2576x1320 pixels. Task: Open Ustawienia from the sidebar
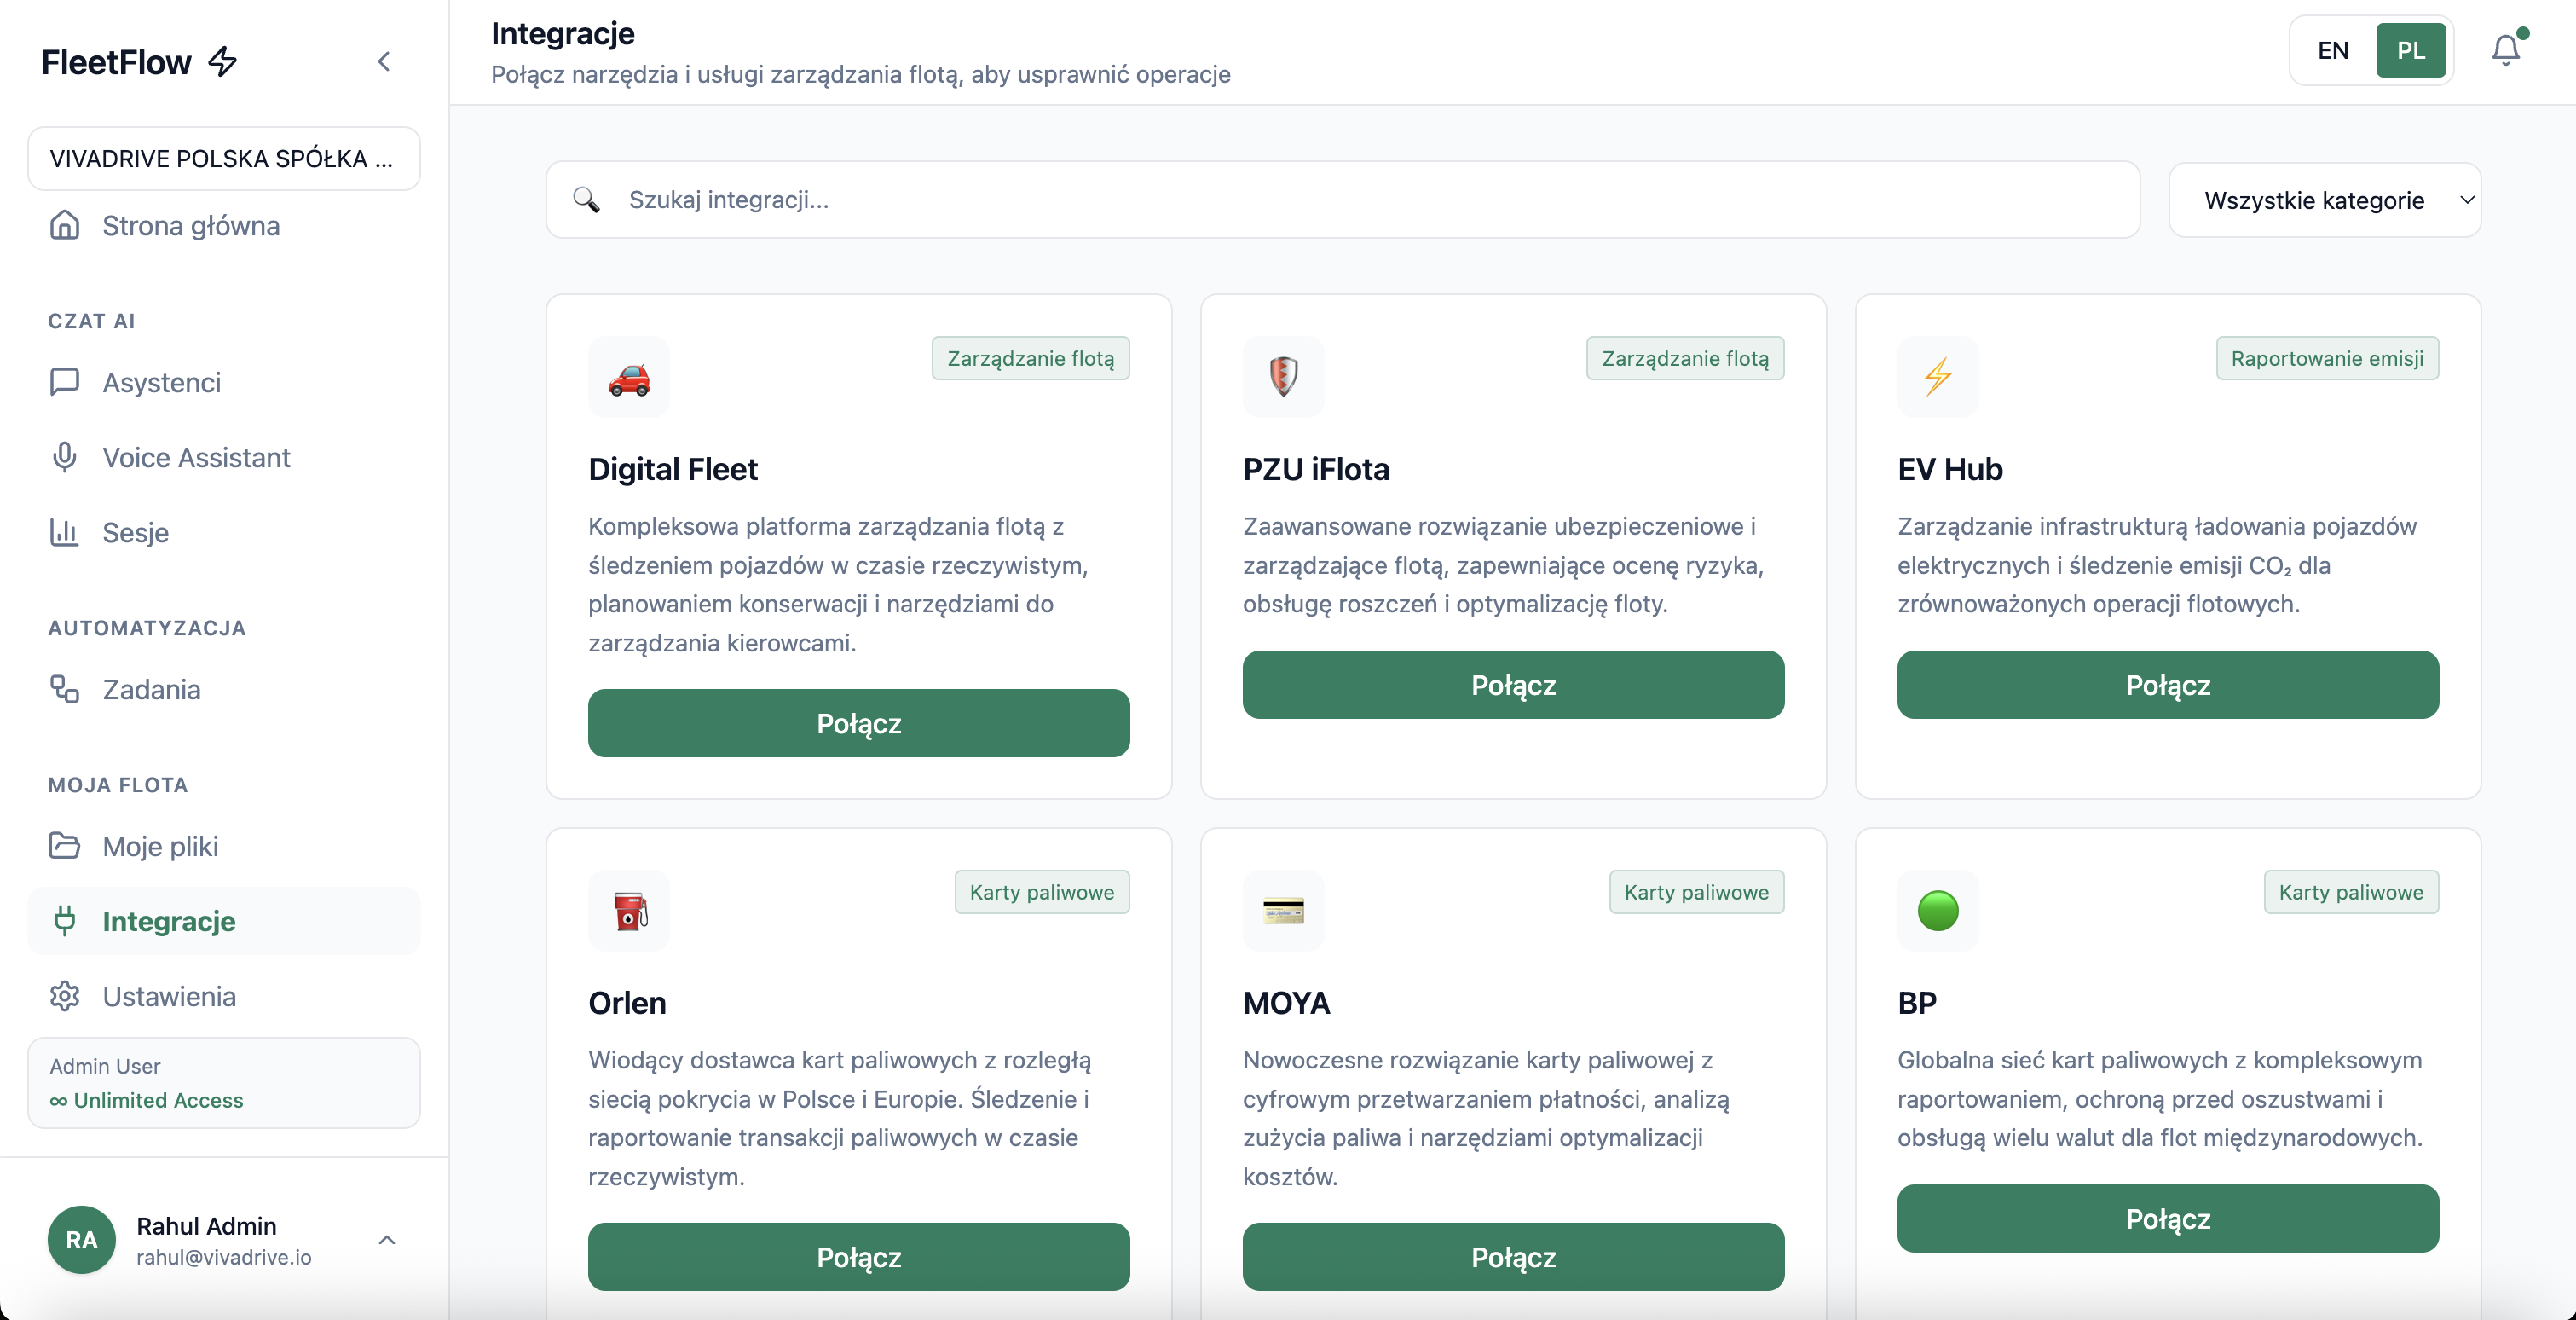tap(169, 996)
